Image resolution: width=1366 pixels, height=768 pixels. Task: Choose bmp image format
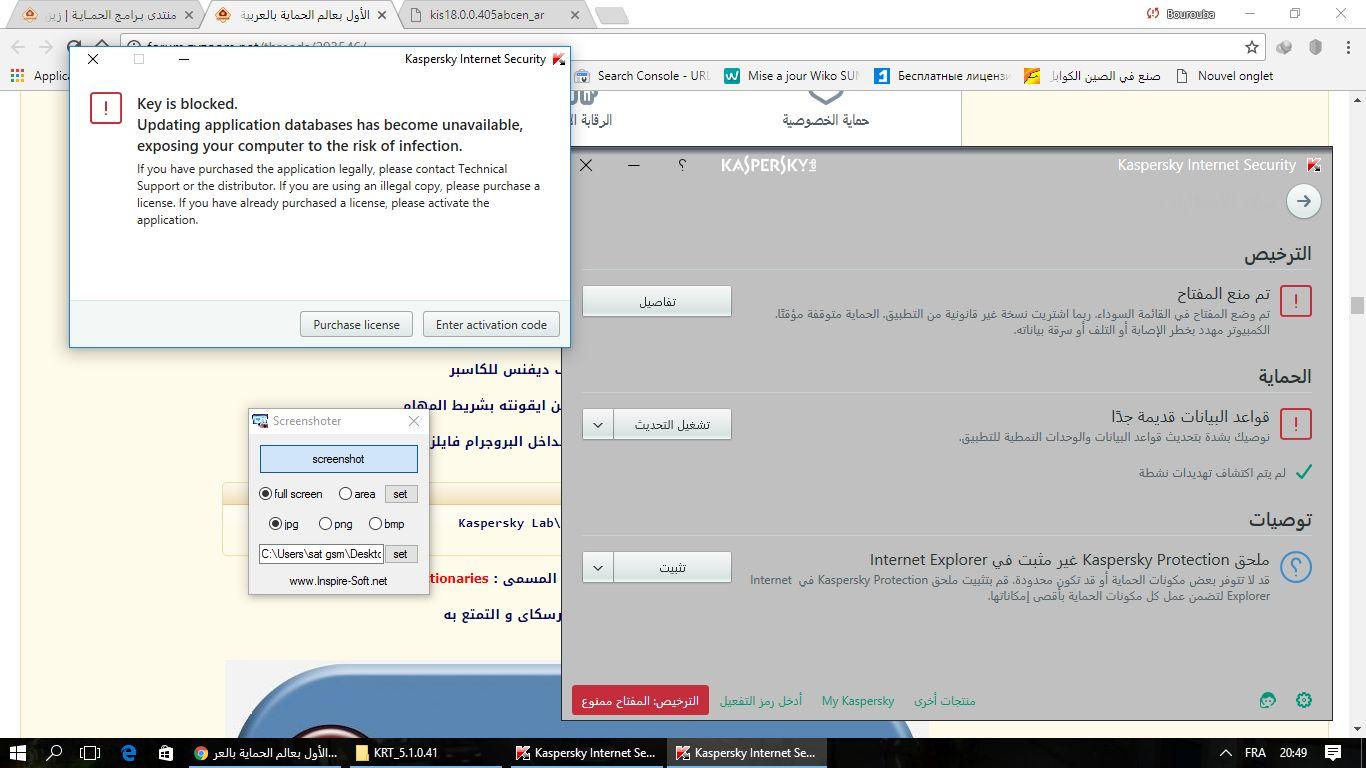[387, 524]
